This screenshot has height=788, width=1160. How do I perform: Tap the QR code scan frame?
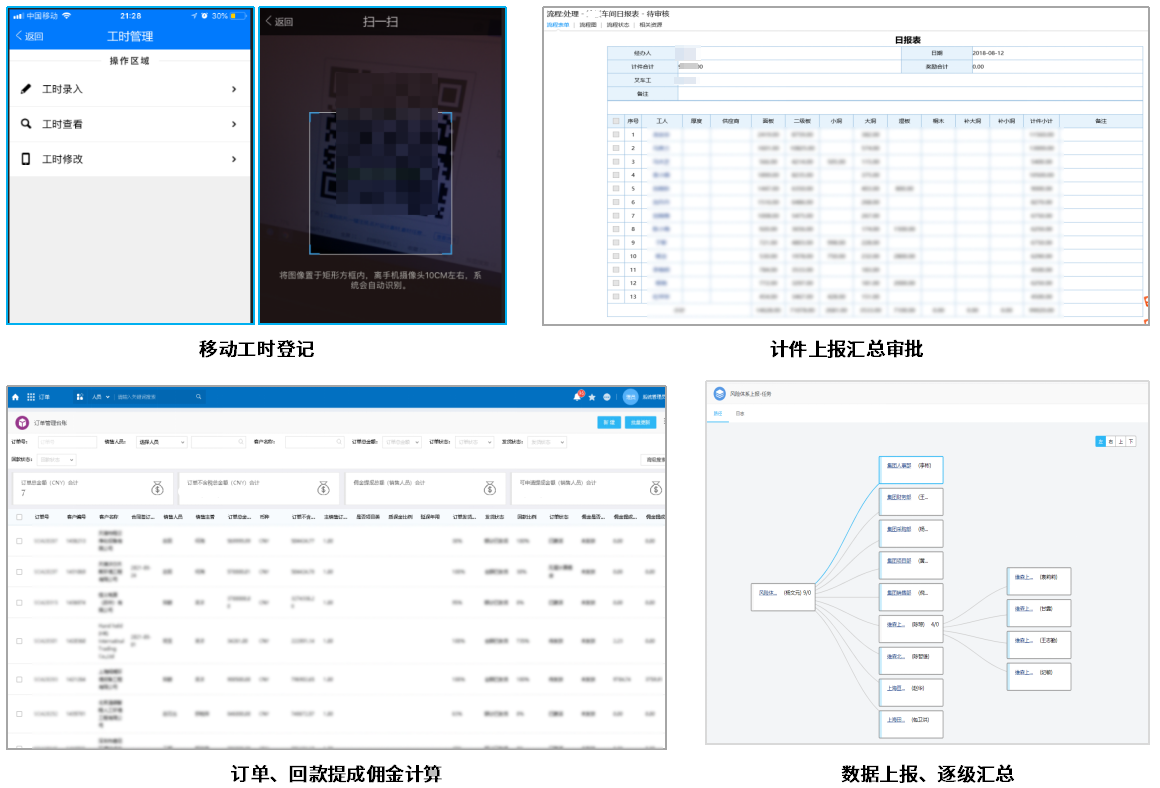(x=380, y=183)
